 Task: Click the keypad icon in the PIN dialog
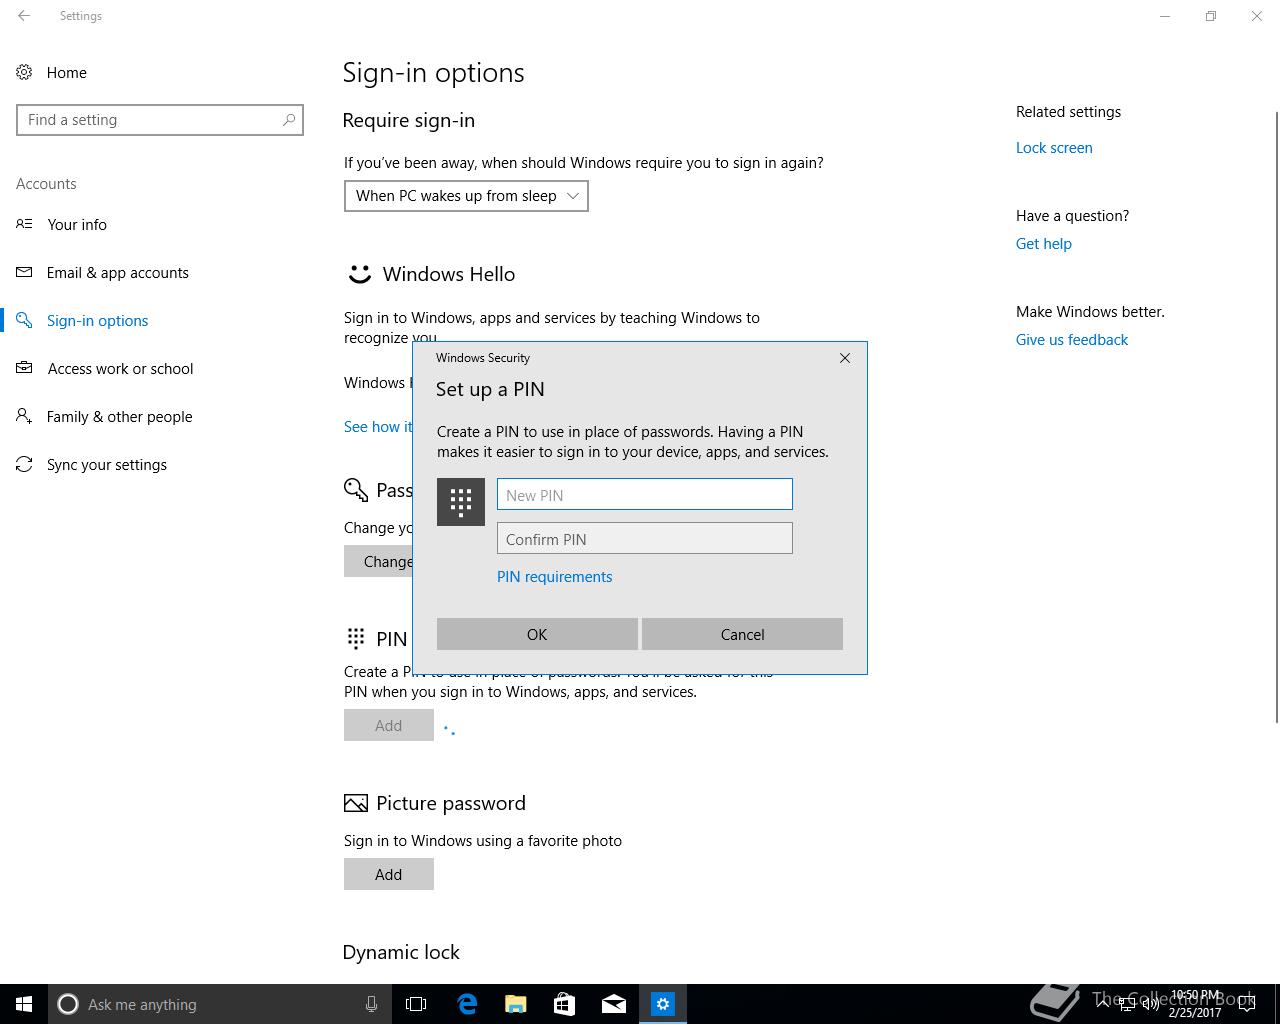pyautogui.click(x=461, y=502)
